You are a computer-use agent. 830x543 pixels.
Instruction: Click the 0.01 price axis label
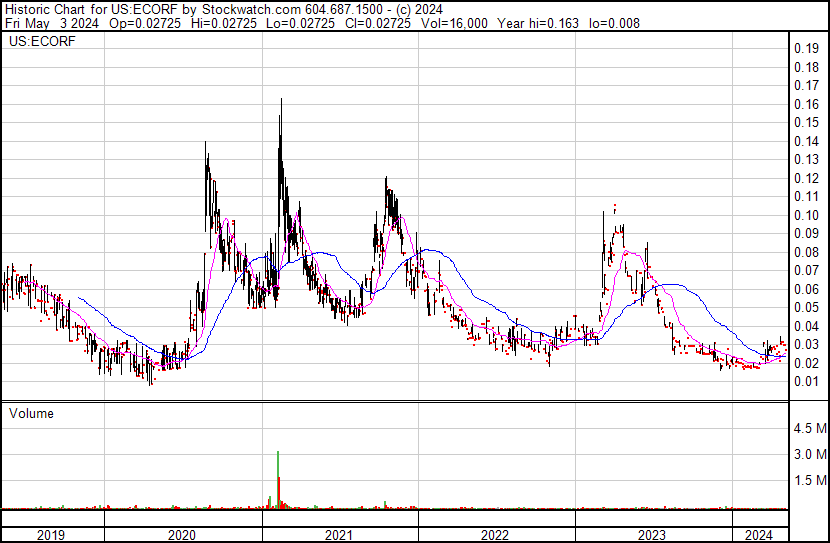point(807,381)
